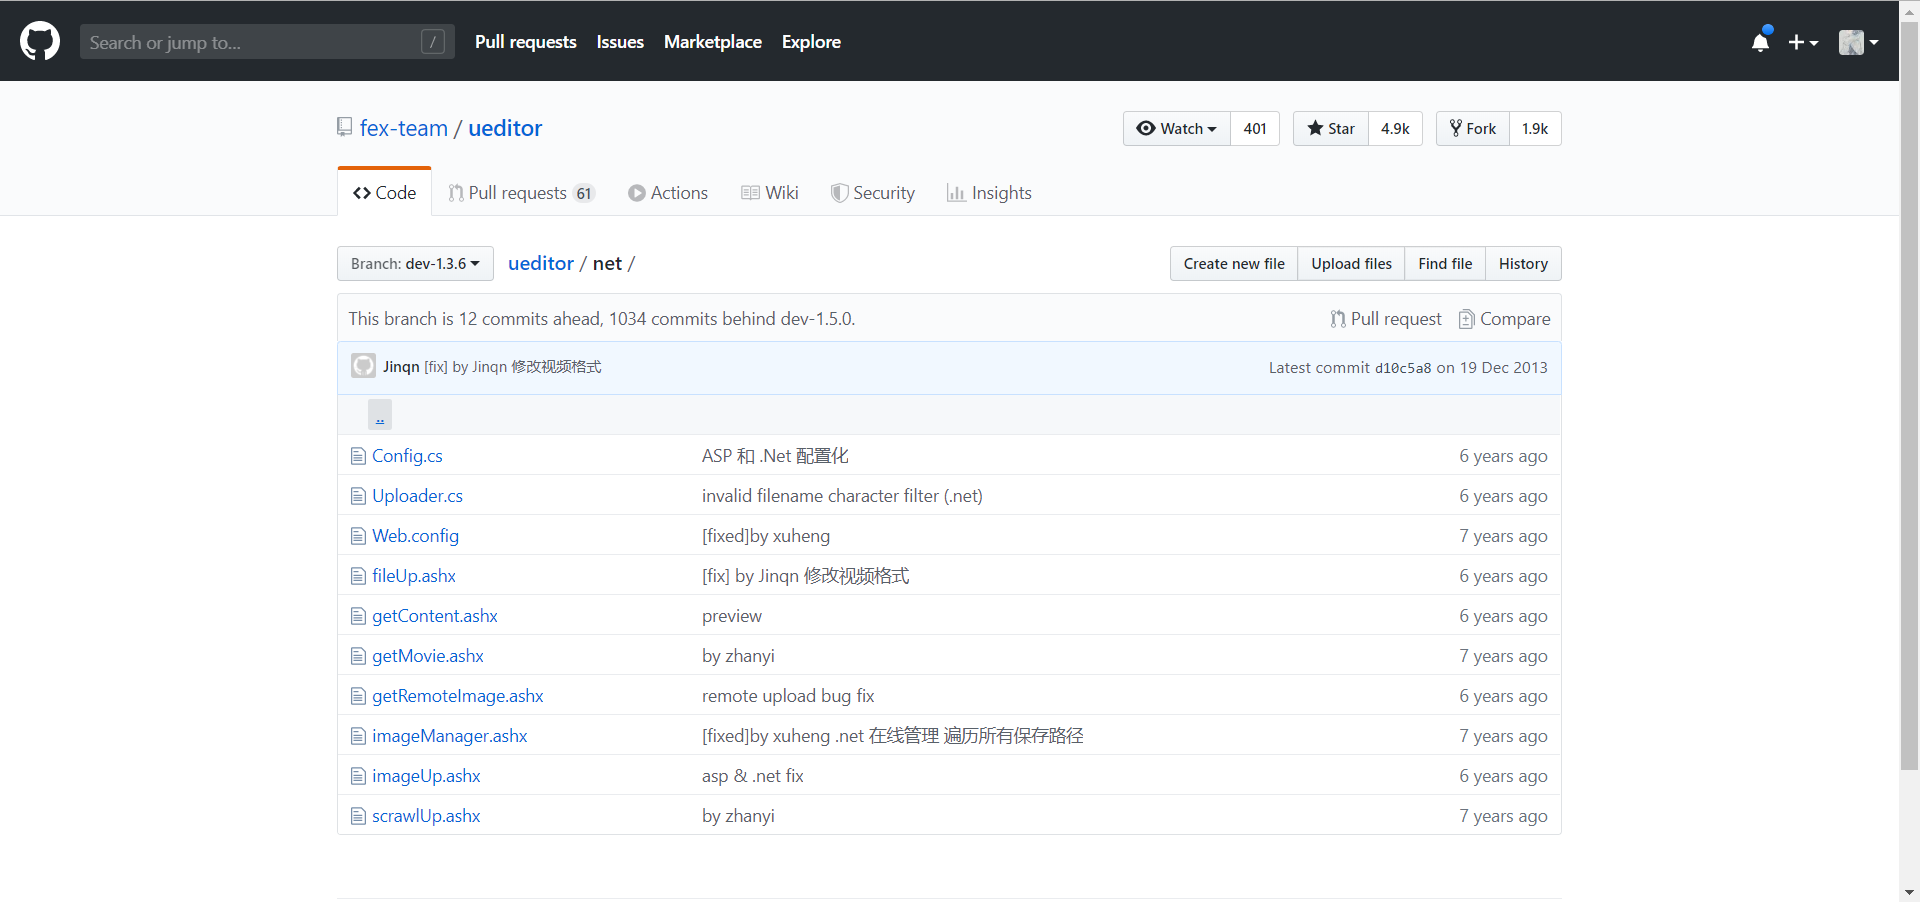Open commit message 'remote upload bug fix'
Screen dimensions: 1920x902
[788, 696]
